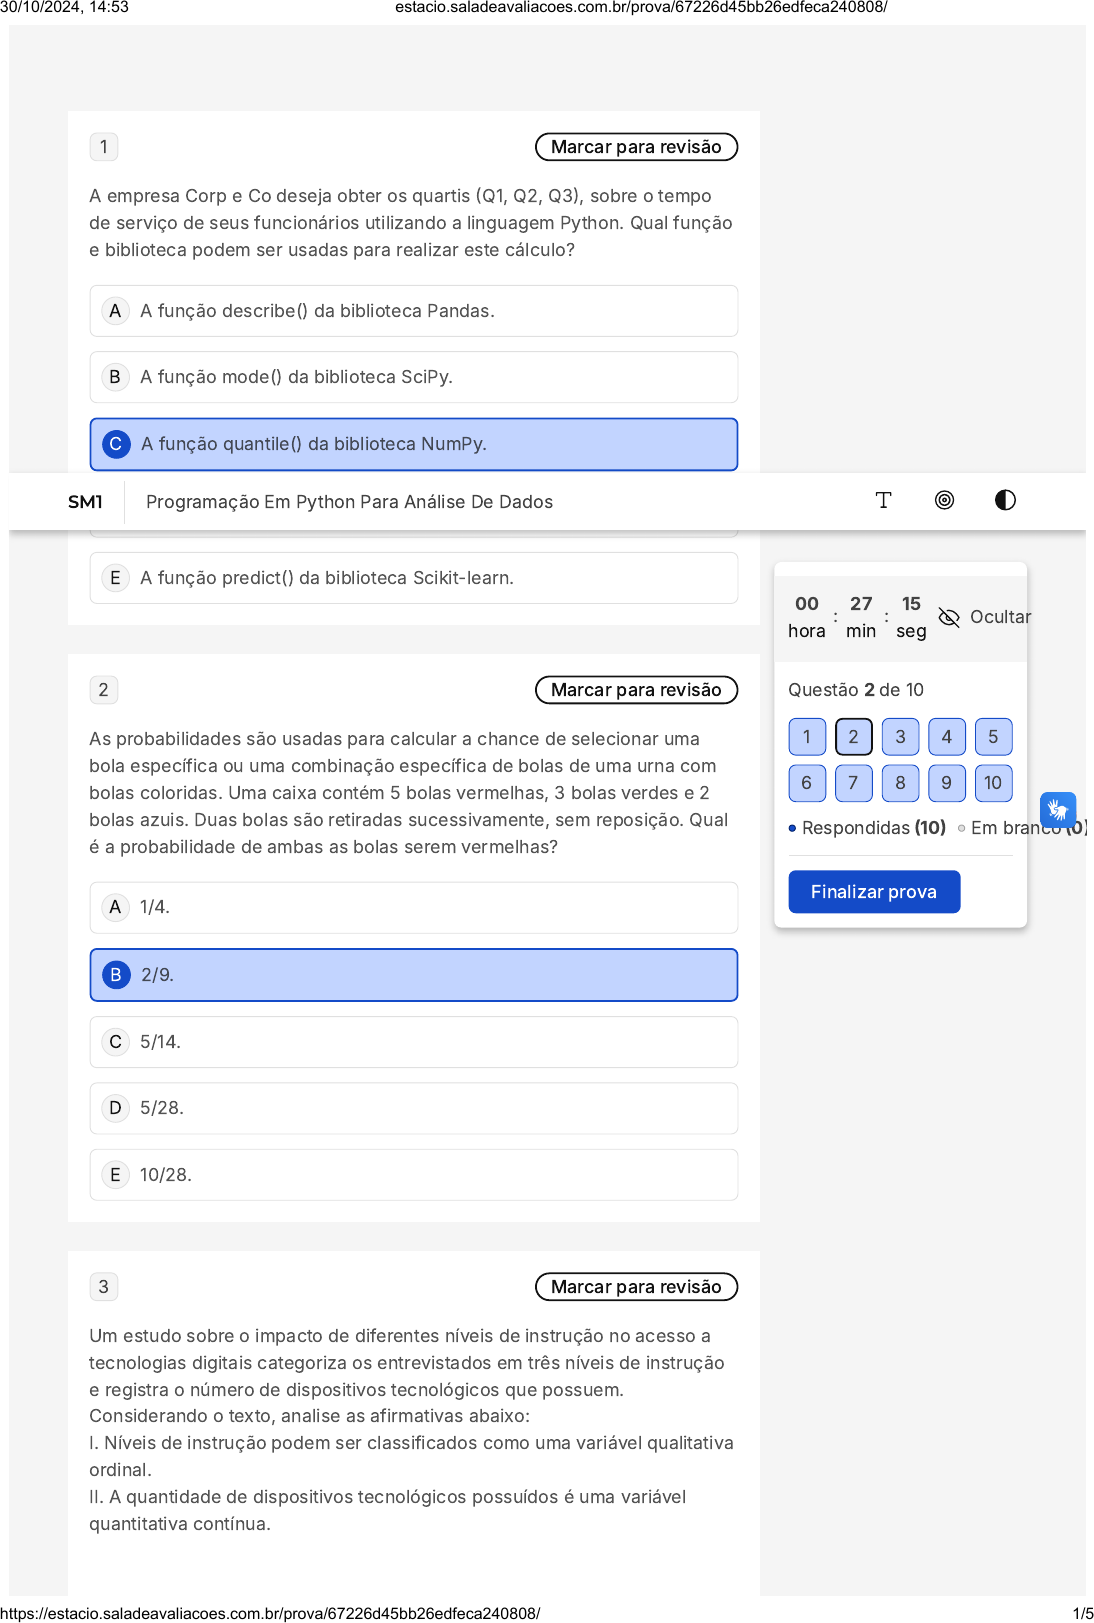This screenshot has height=1623, width=1094.
Task: Open the focus mode target icon
Action: click(944, 500)
